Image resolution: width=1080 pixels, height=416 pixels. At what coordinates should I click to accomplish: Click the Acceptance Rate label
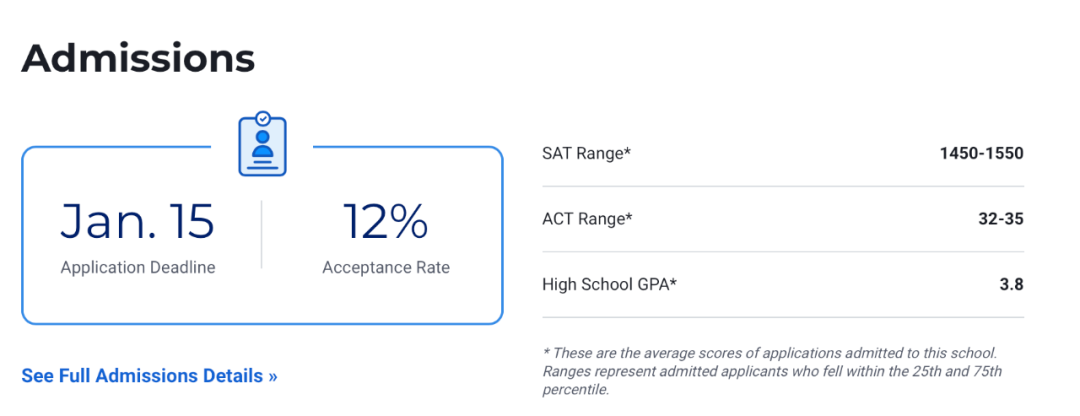coord(386,267)
